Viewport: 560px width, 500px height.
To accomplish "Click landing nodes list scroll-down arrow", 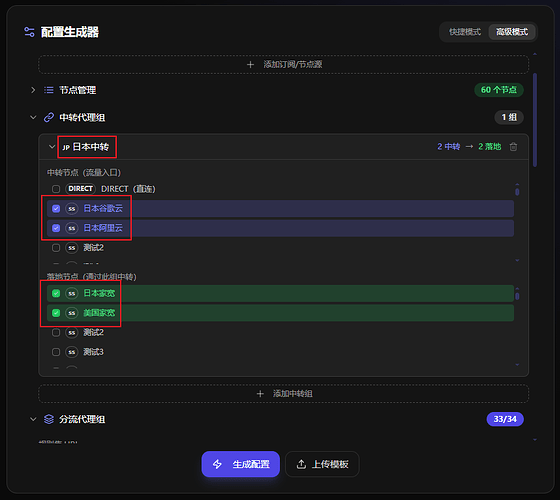I will (x=517, y=365).
